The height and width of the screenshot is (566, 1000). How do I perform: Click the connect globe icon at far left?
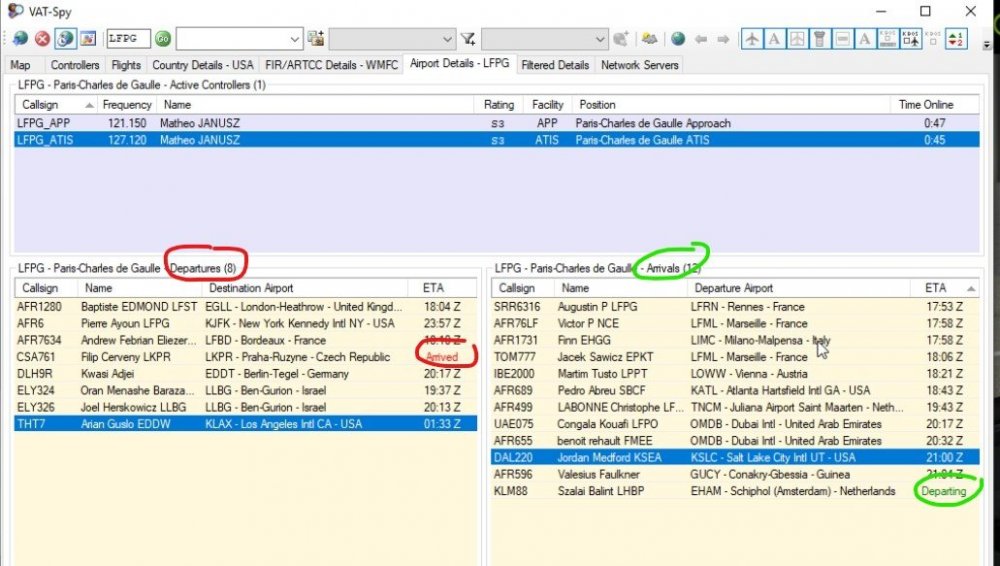click(x=20, y=39)
